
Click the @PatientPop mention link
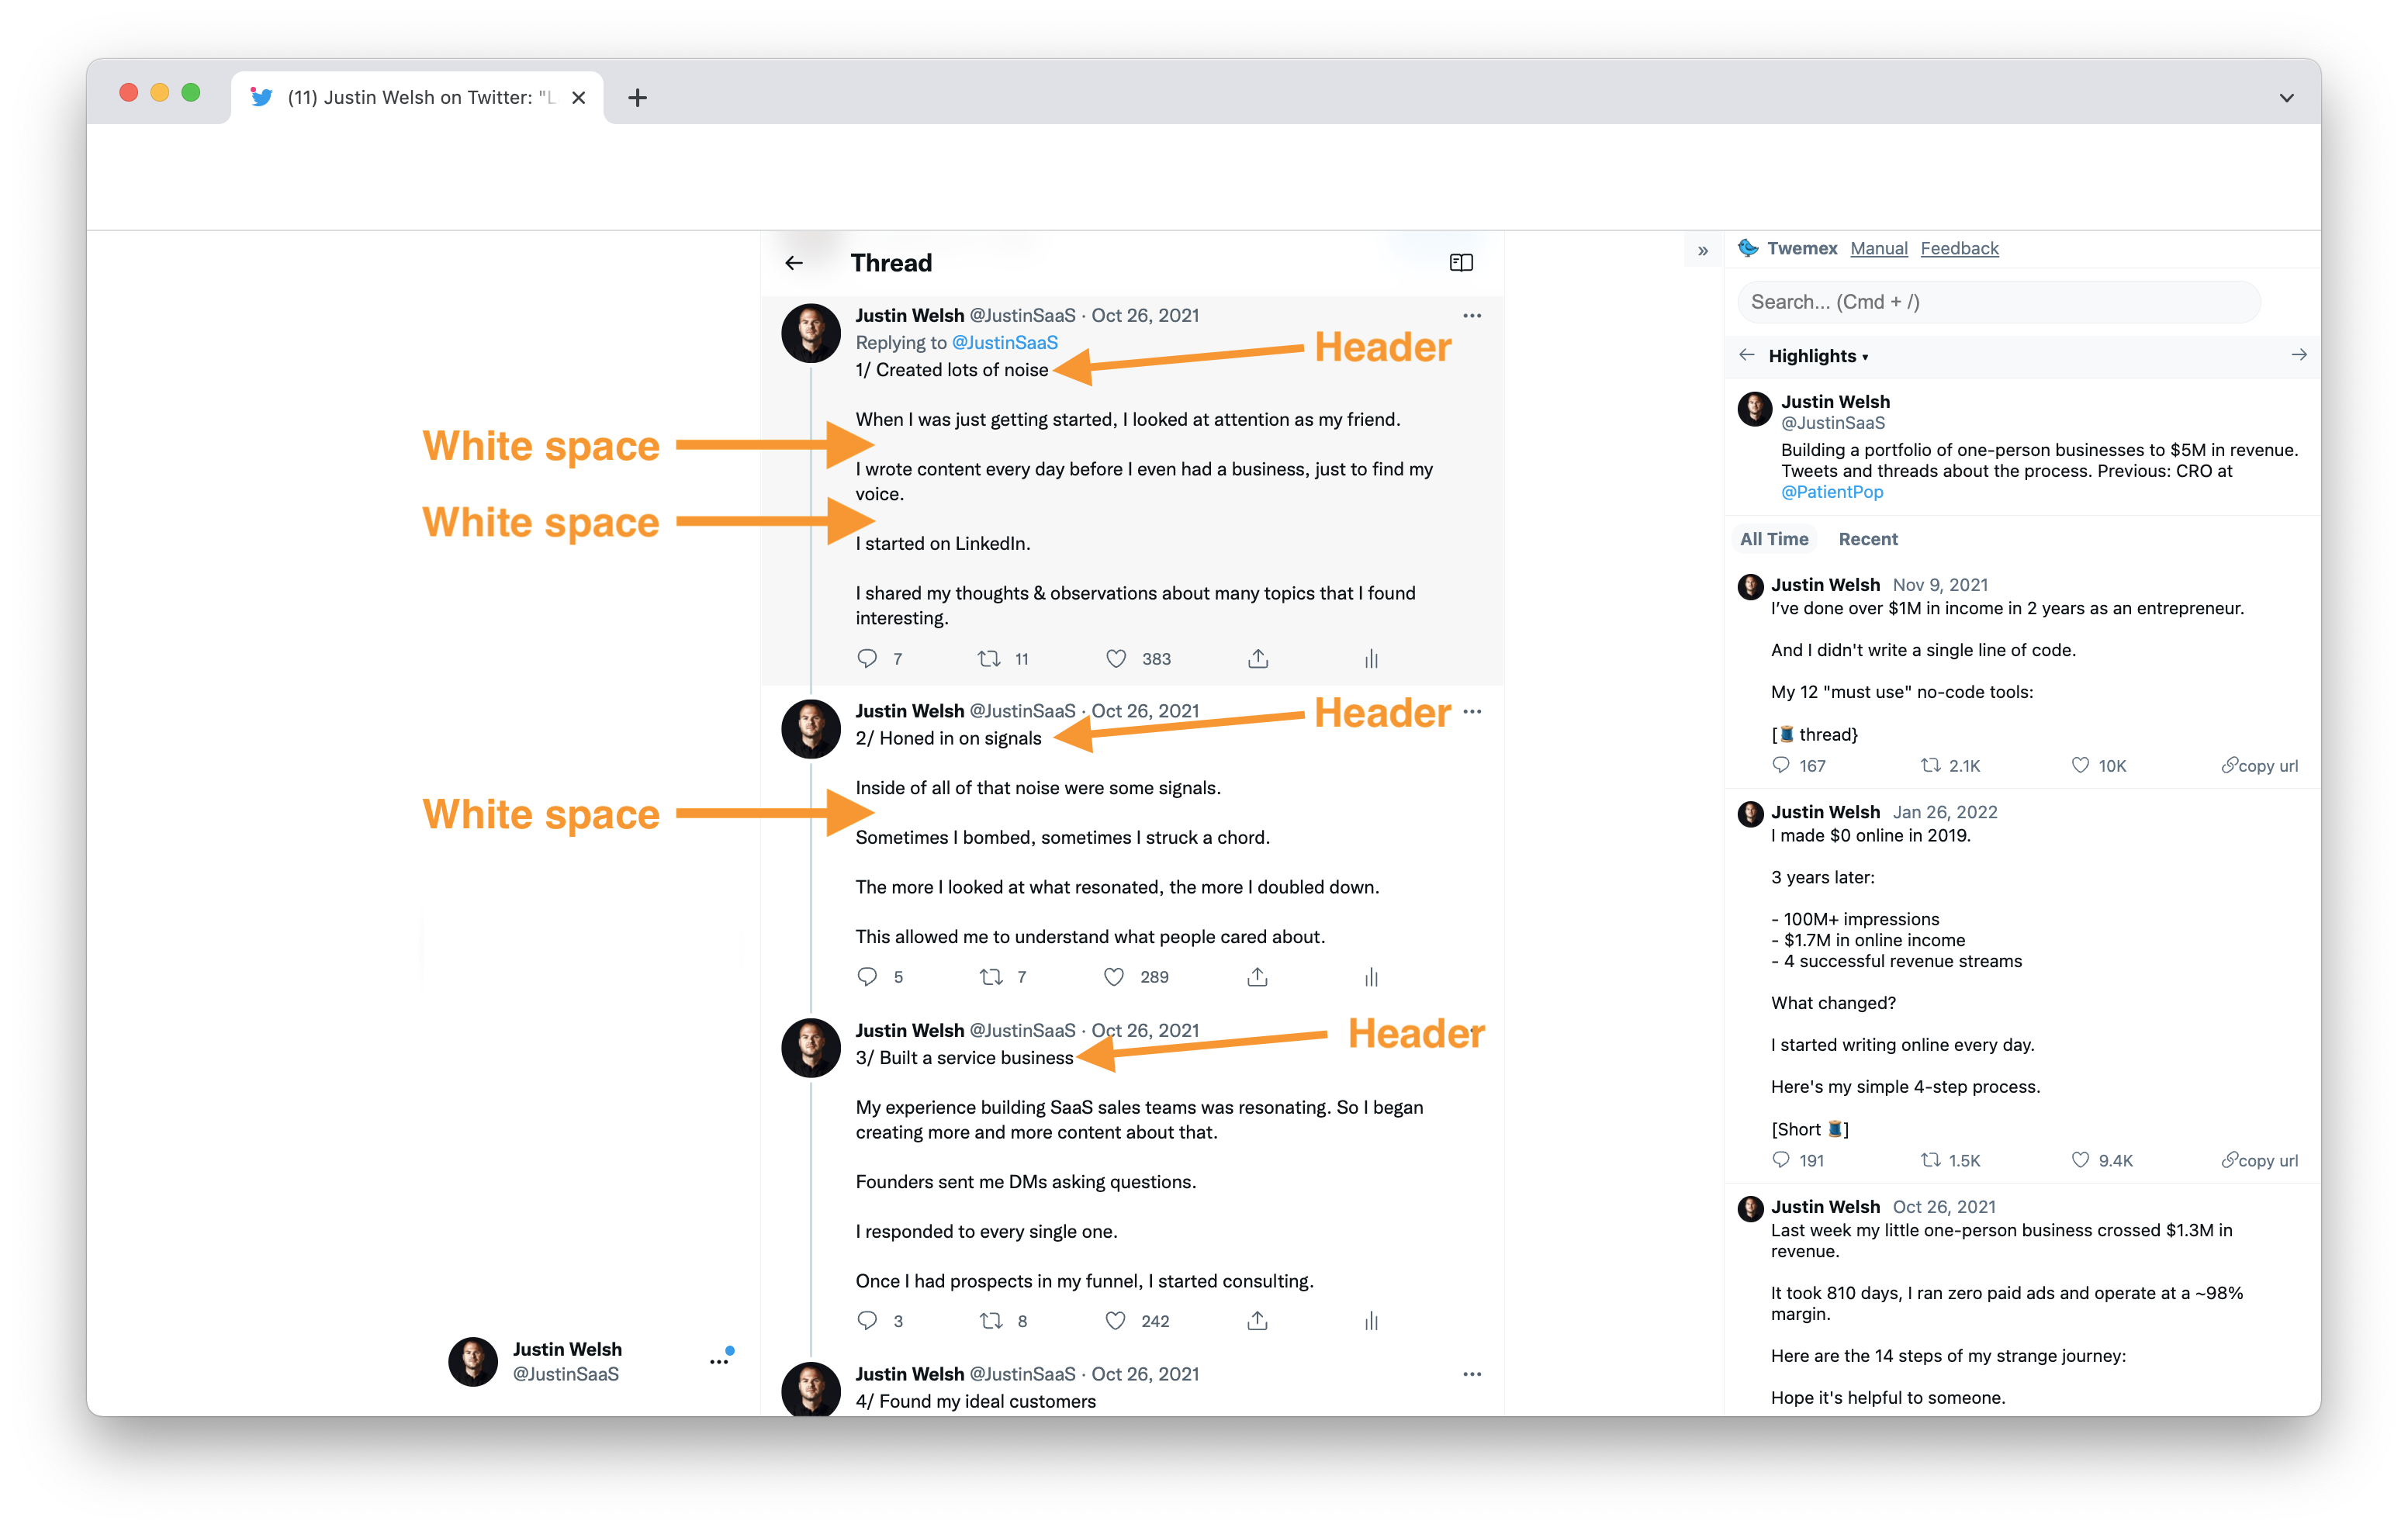pyautogui.click(x=1831, y=492)
